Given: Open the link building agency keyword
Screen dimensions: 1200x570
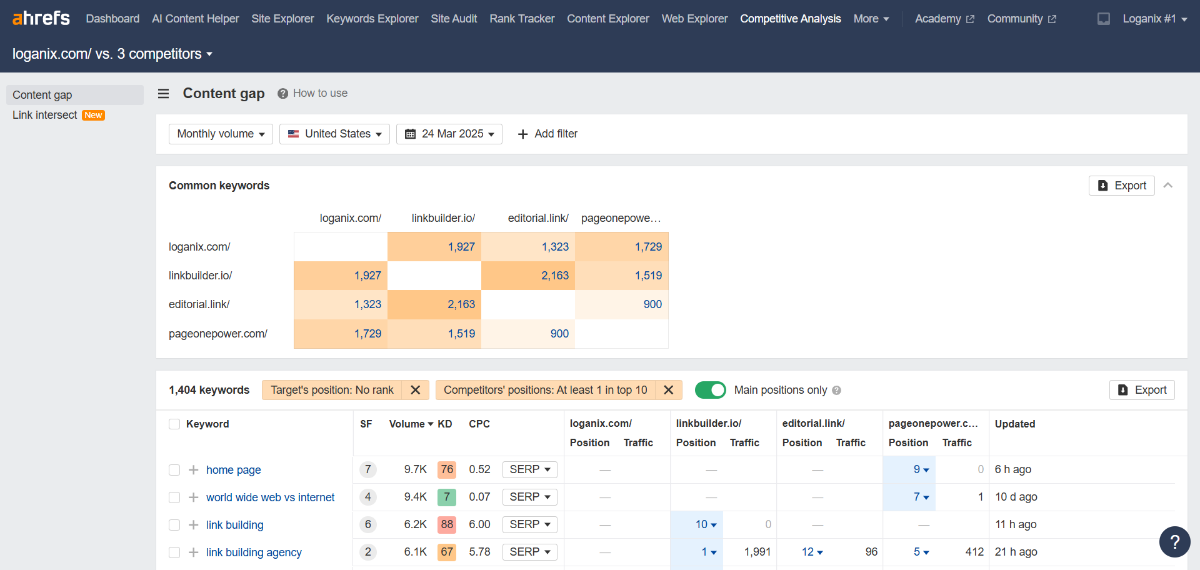Looking at the screenshot, I should 254,552.
